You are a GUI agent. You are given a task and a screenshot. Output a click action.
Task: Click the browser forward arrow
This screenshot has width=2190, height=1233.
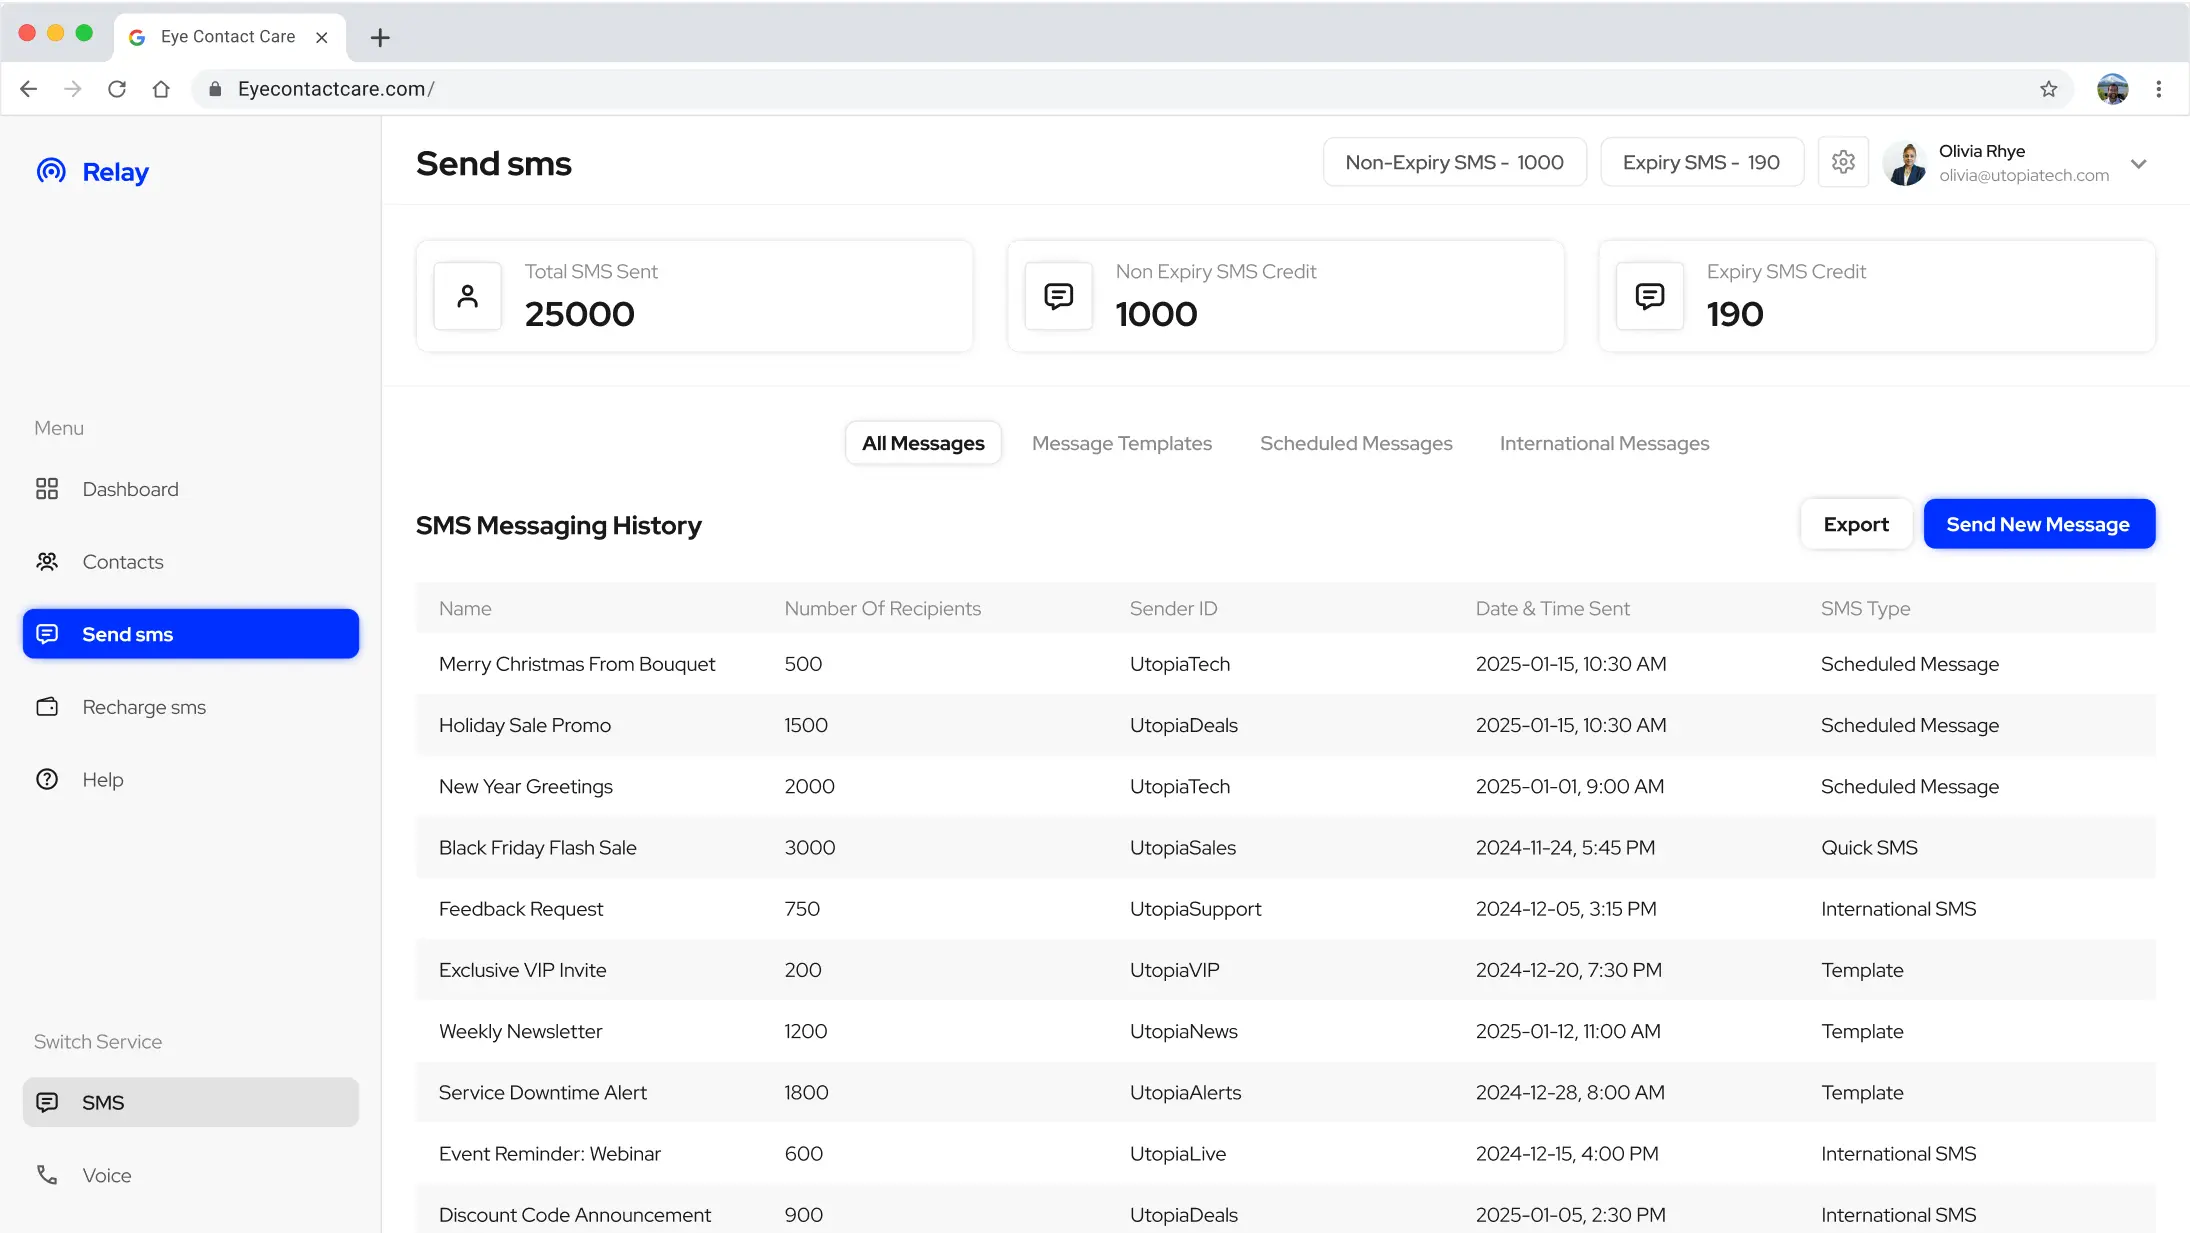pyautogui.click(x=73, y=89)
